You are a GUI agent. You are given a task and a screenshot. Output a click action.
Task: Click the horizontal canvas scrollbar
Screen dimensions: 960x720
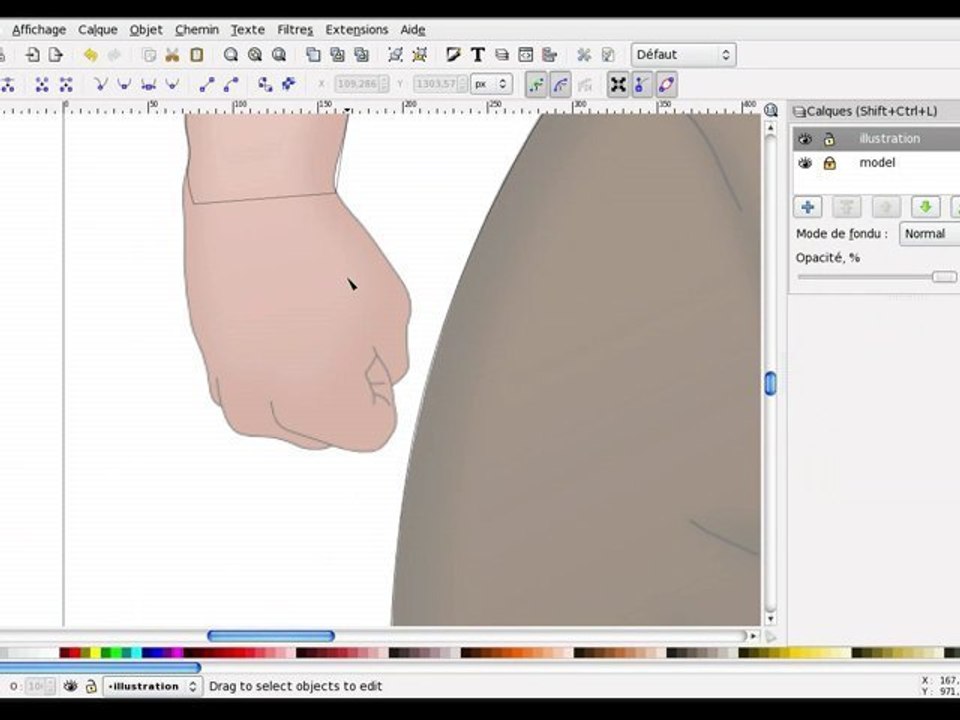click(x=270, y=635)
